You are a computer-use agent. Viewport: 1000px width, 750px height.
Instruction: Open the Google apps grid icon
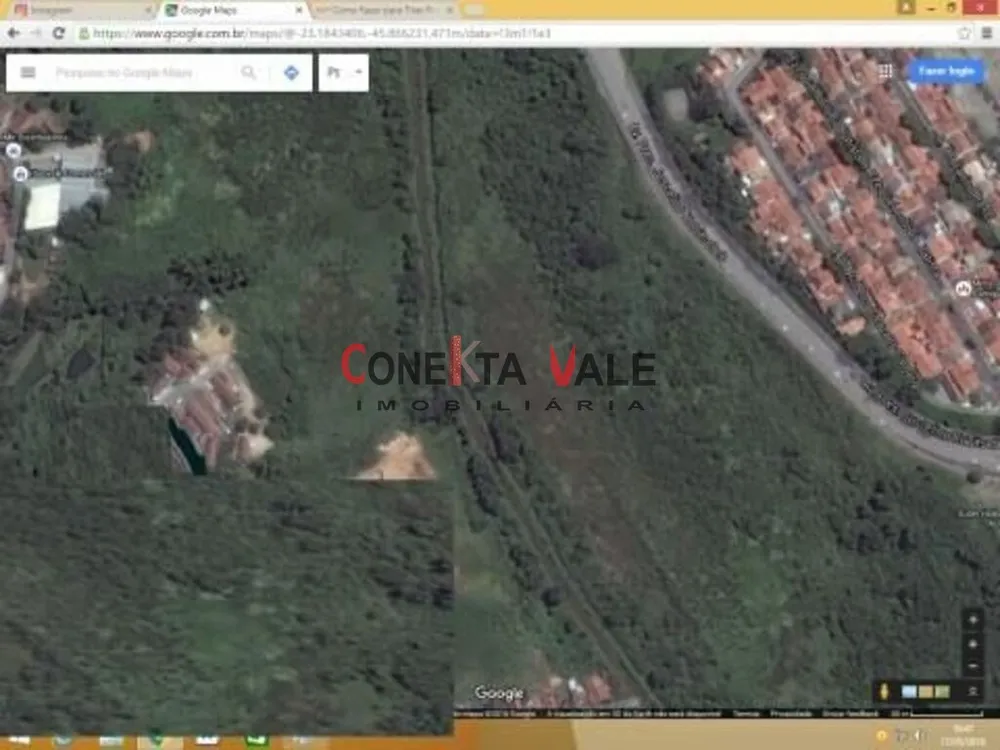885,71
